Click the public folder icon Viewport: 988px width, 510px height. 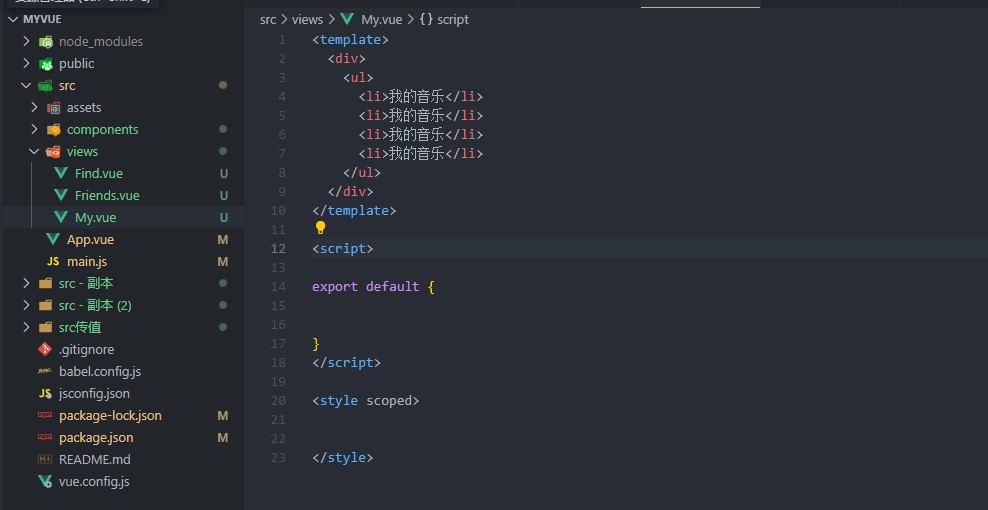[45, 64]
